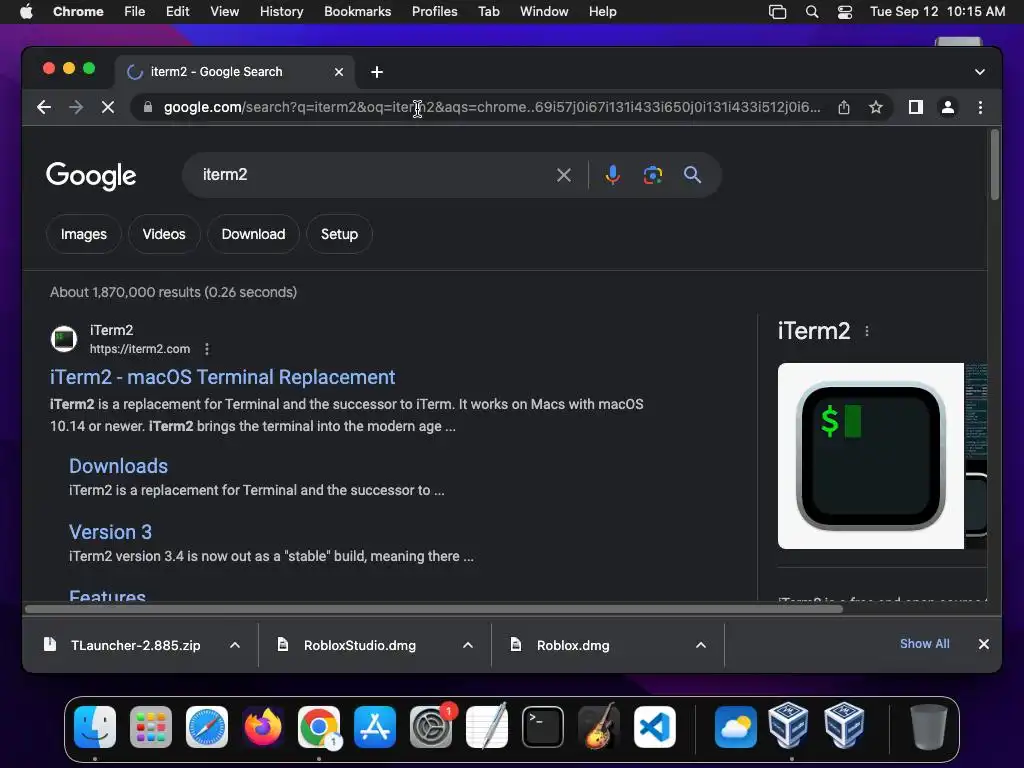Select the Download filter chip
The height and width of the screenshot is (768, 1024).
click(253, 234)
